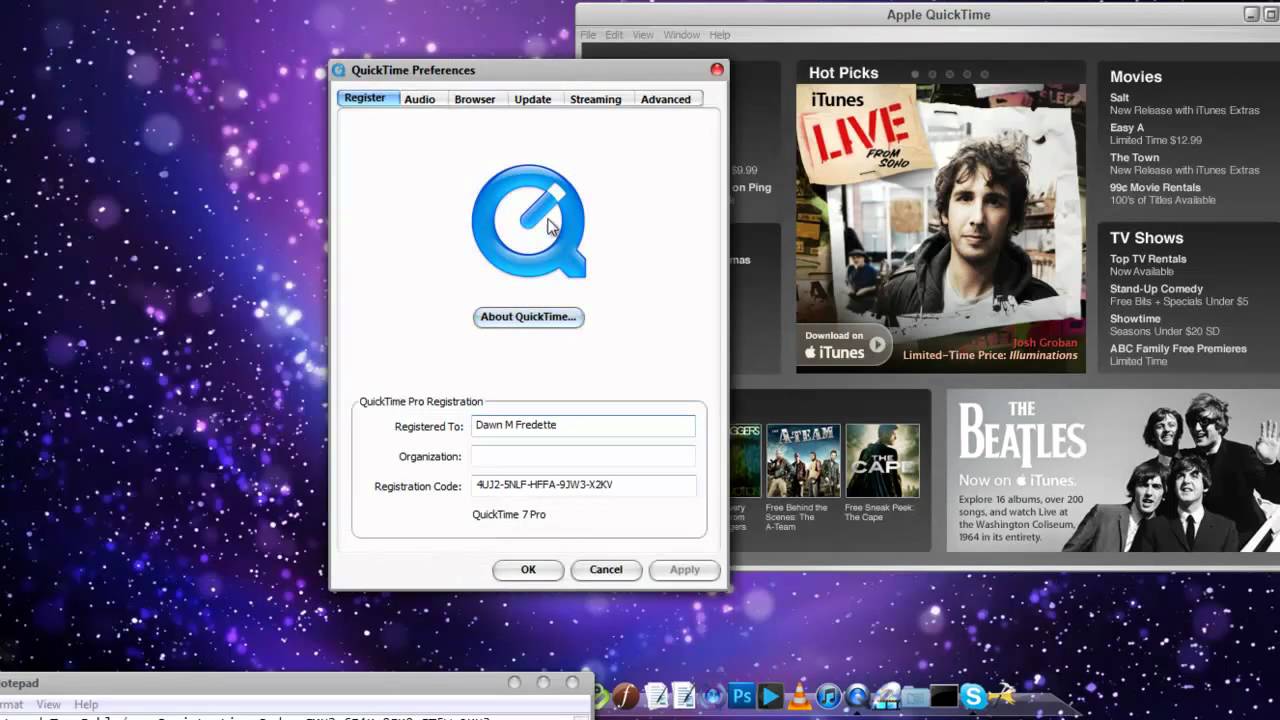The height and width of the screenshot is (720, 1280).
Task: Confirm preferences with the OK button
Action: (528, 570)
